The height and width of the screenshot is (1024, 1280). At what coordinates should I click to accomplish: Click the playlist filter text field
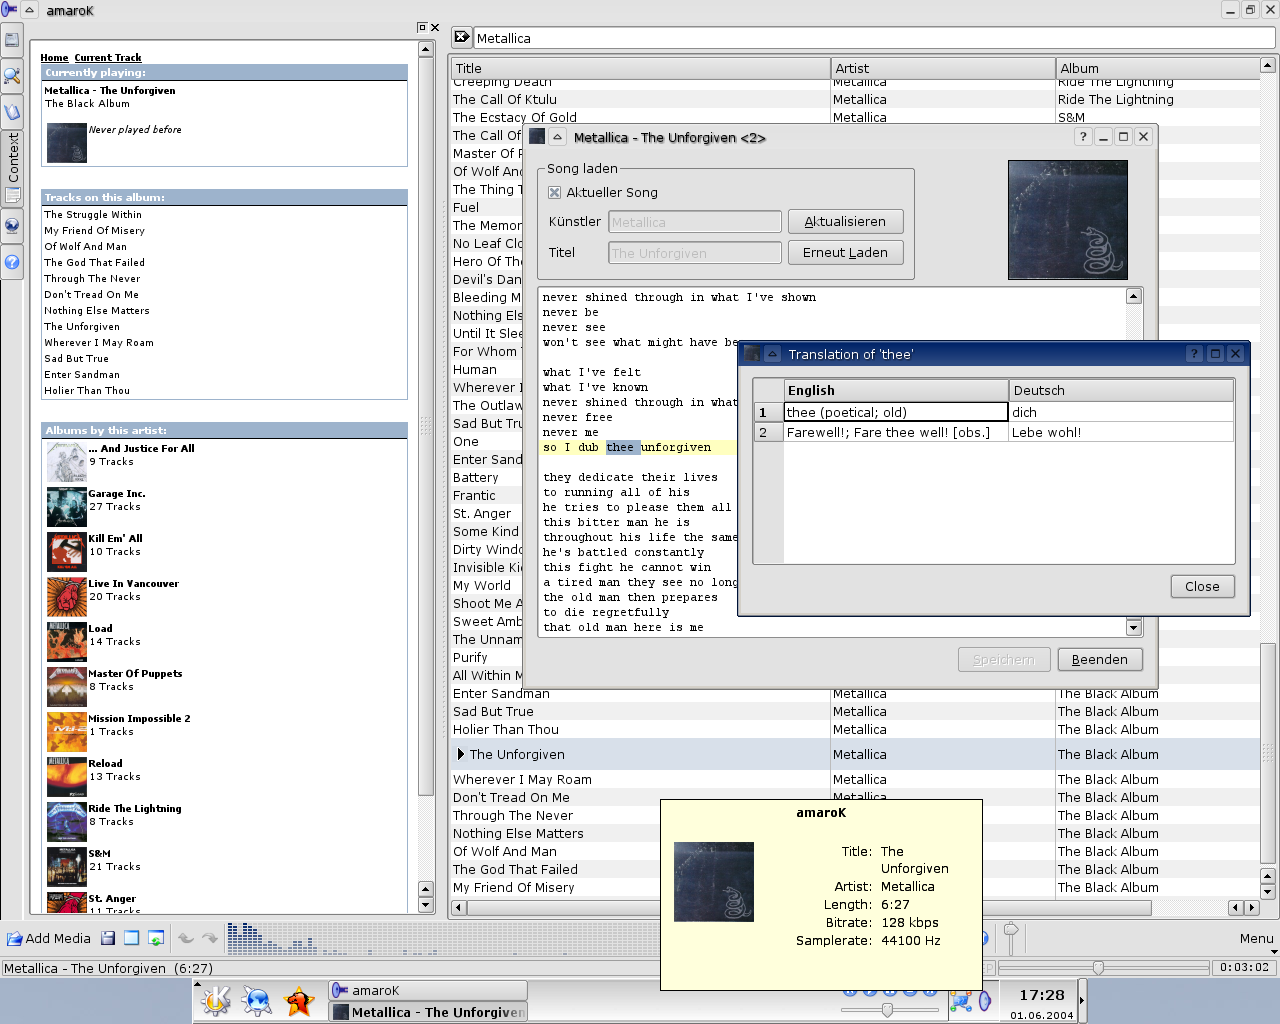tap(874, 38)
